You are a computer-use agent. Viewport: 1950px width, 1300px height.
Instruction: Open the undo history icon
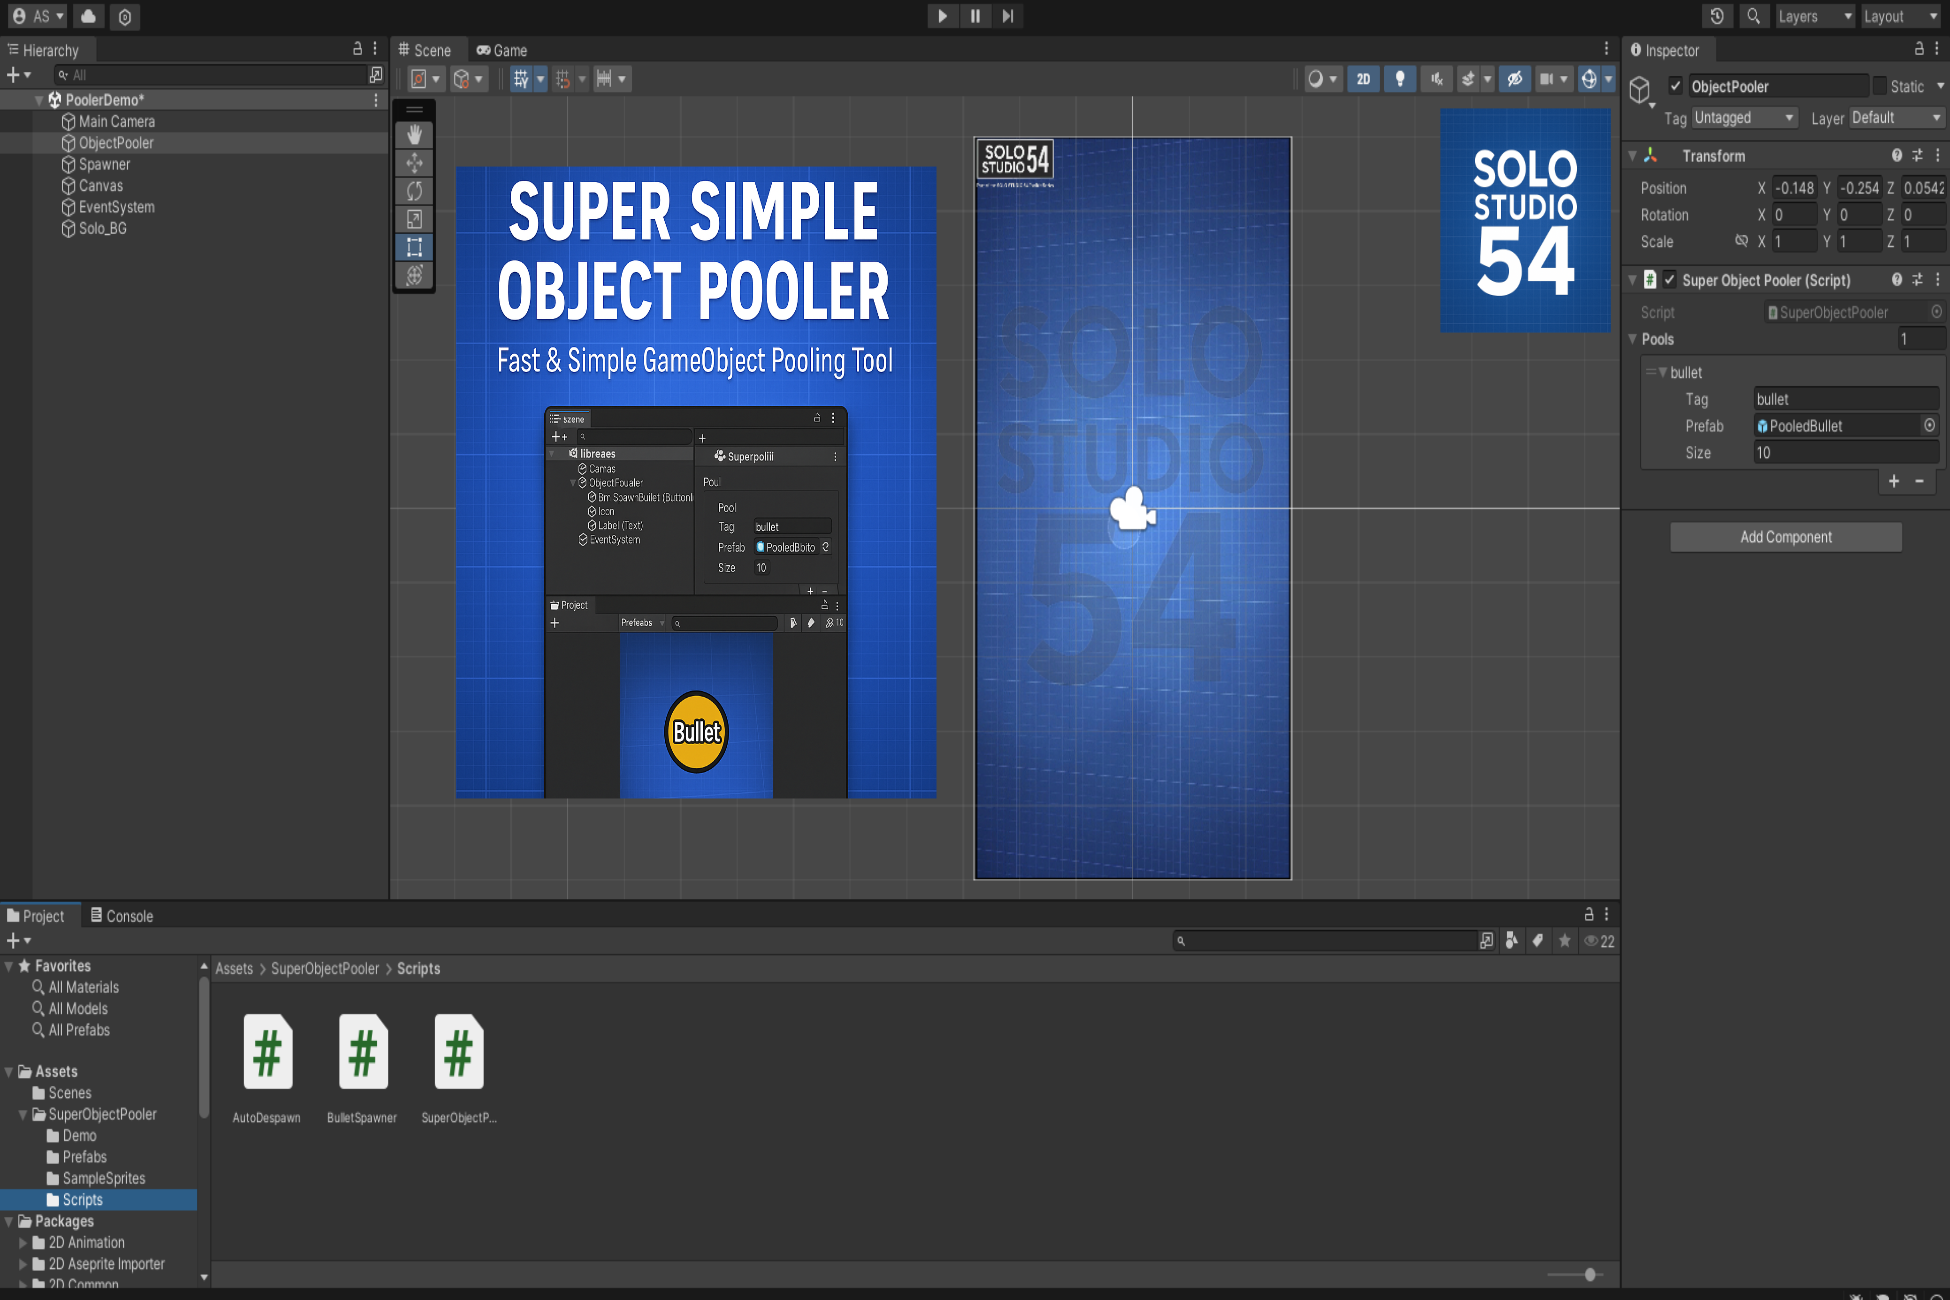coord(1717,16)
